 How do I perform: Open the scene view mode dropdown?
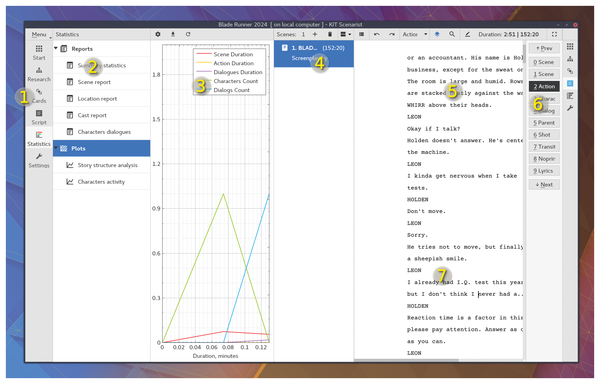pyautogui.click(x=346, y=34)
